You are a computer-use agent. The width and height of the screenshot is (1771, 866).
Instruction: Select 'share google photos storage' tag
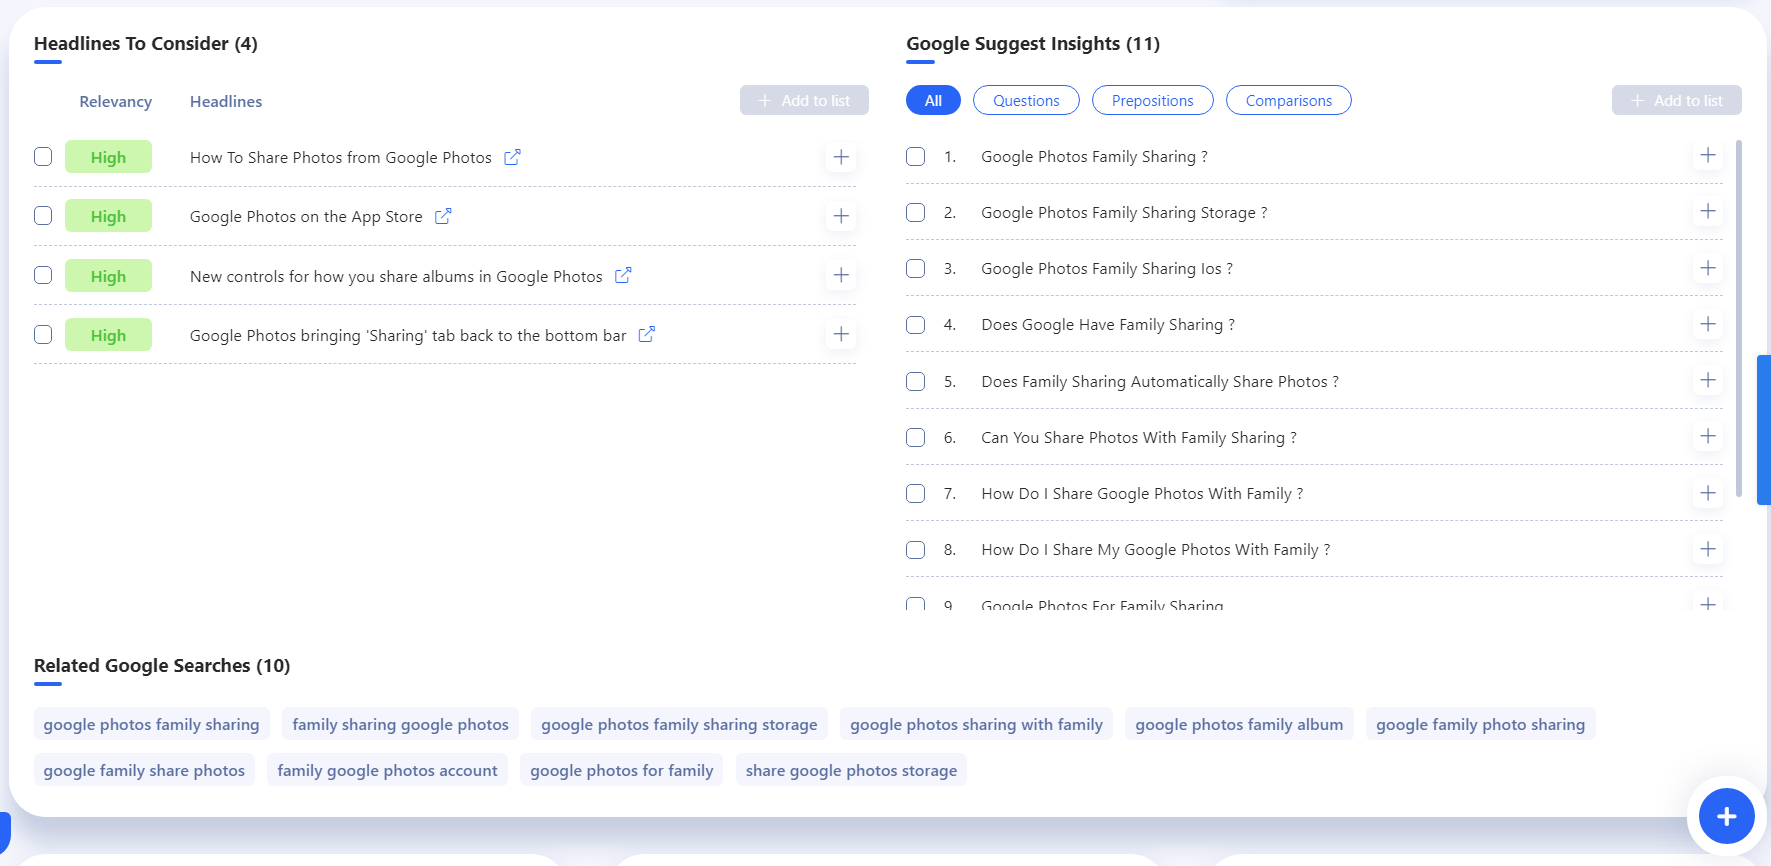pyautogui.click(x=851, y=770)
